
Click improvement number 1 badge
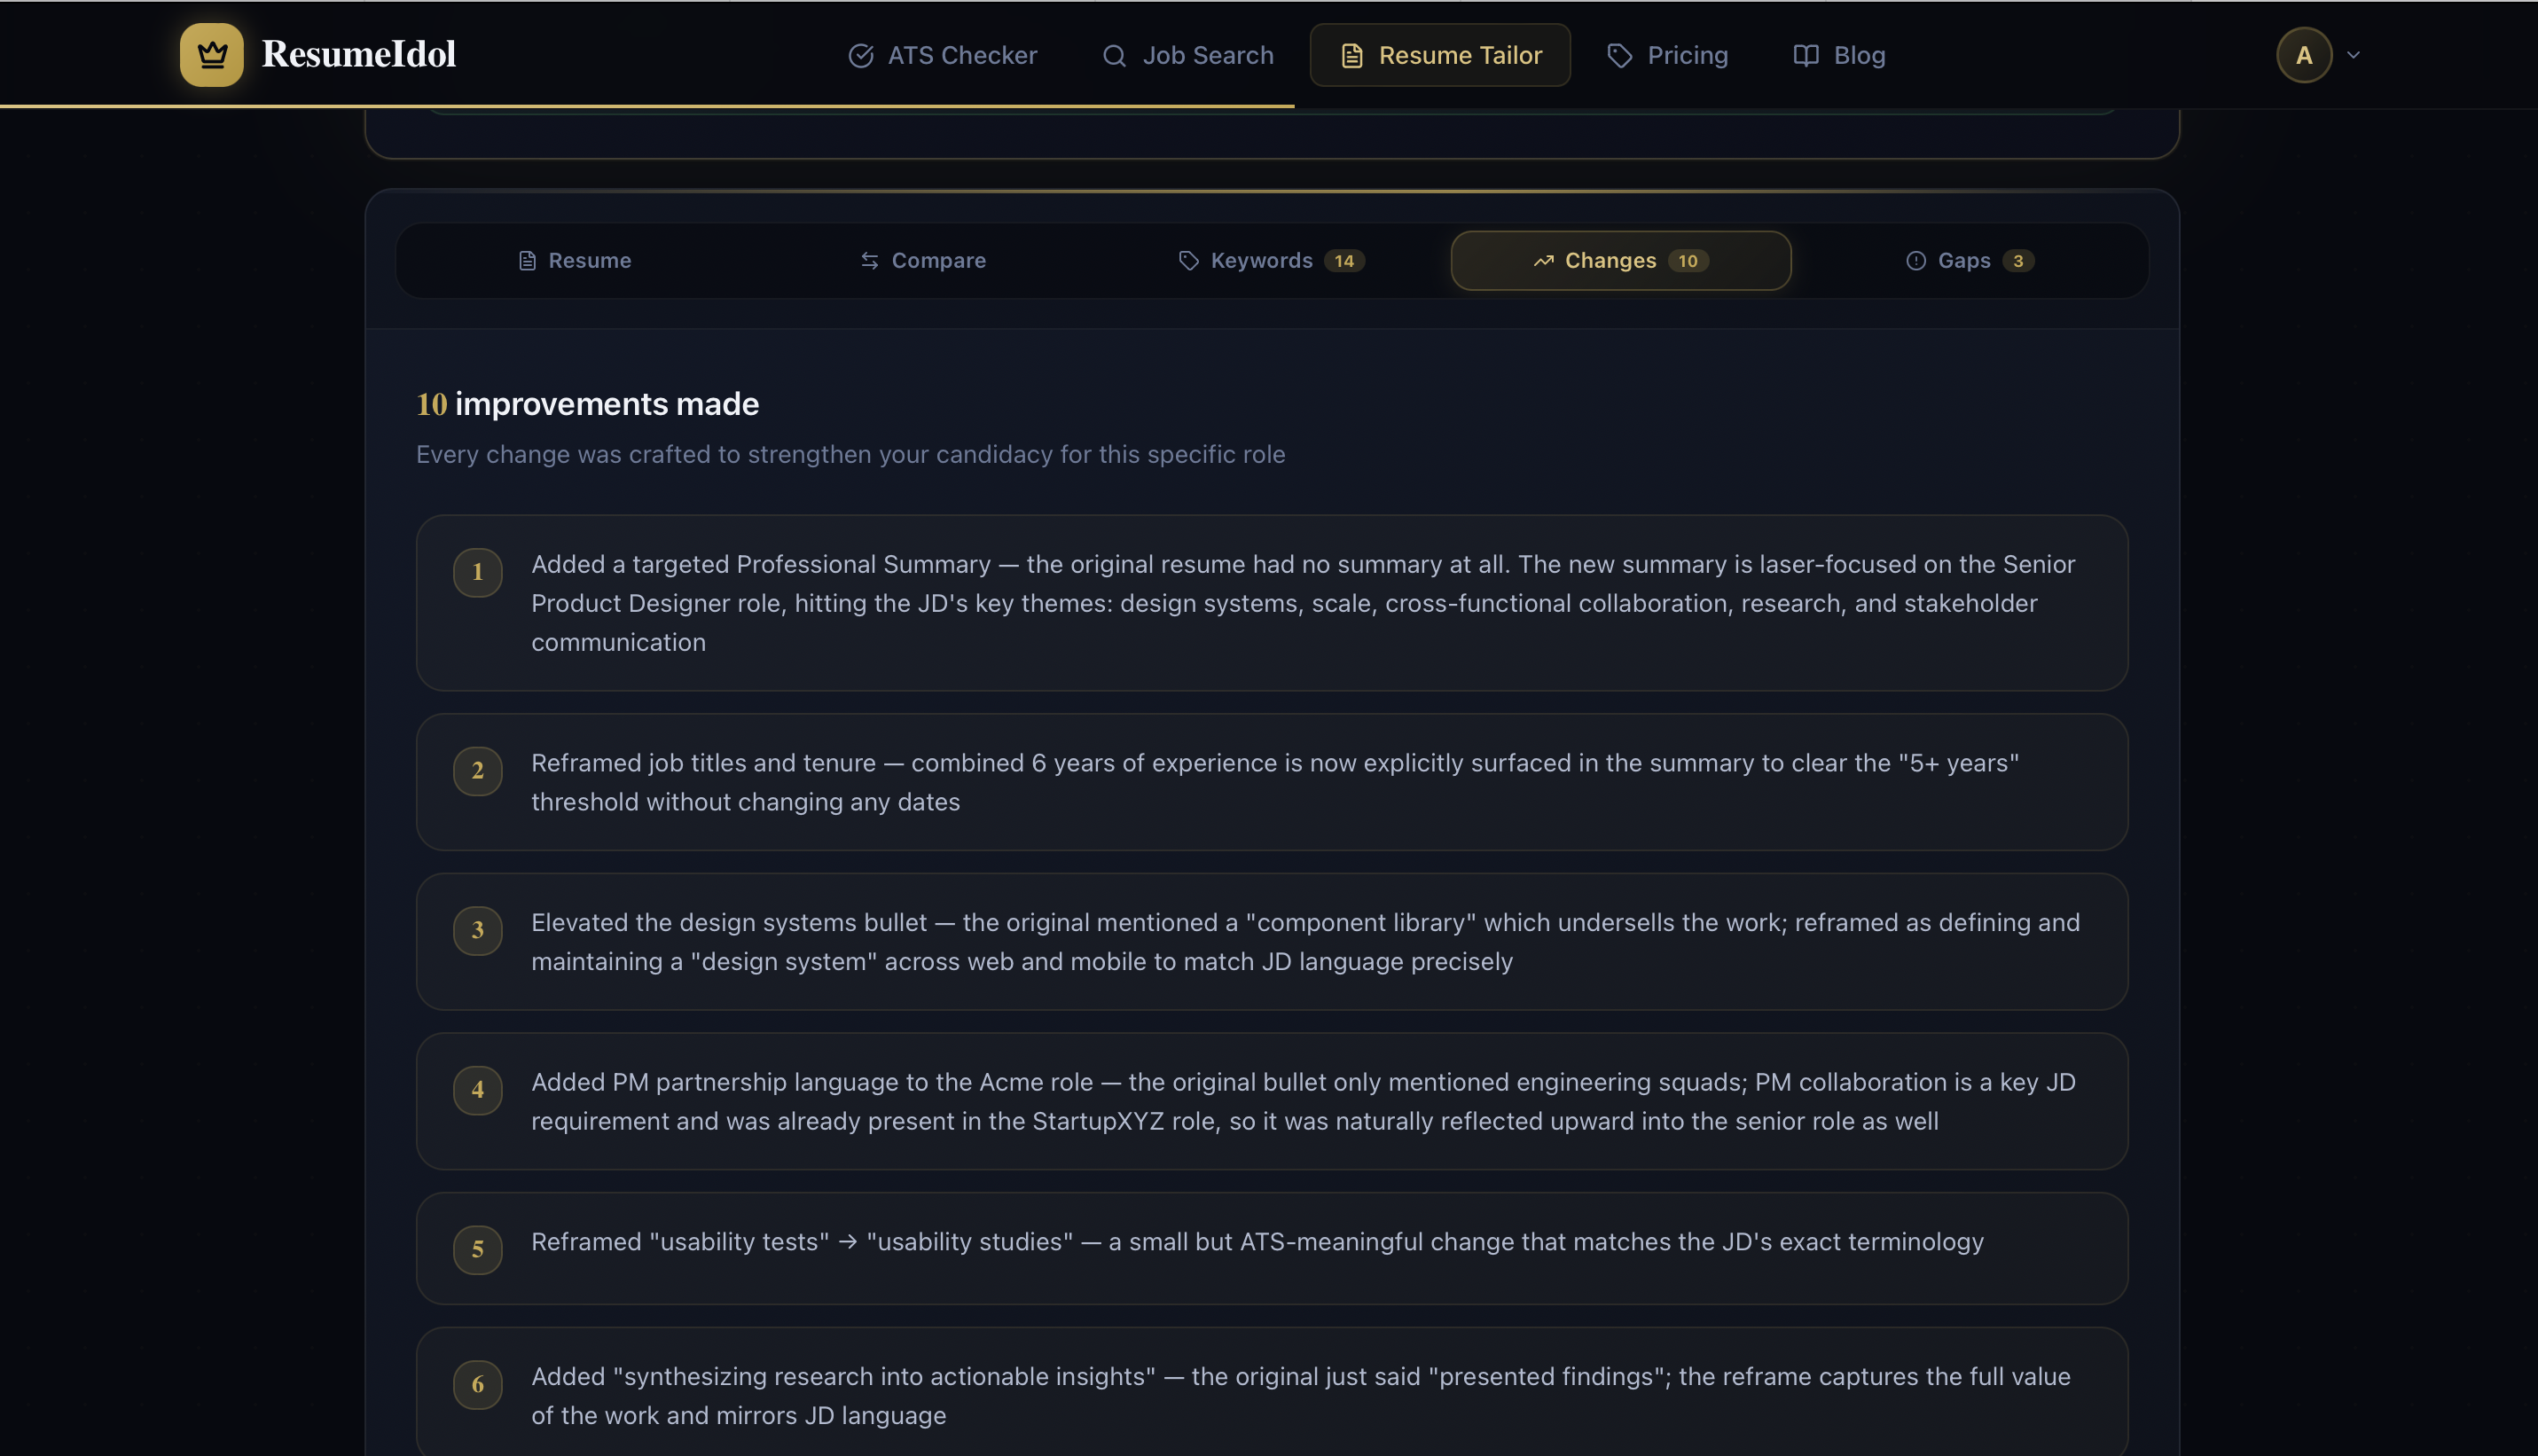click(x=477, y=572)
